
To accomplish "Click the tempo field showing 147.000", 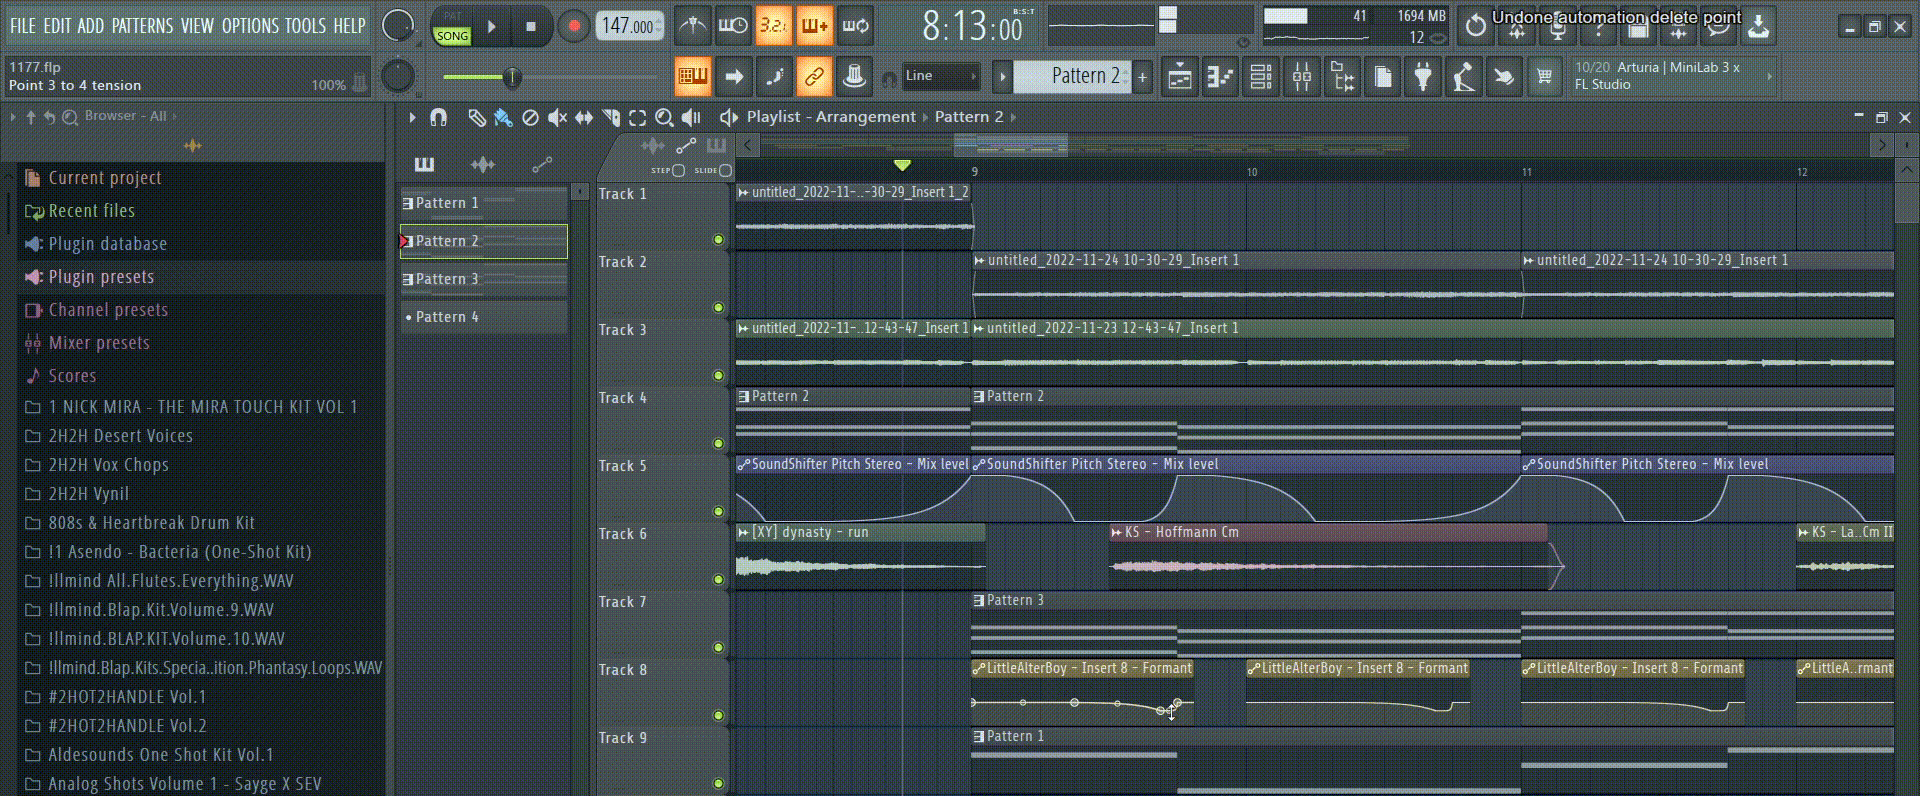I will (x=628, y=27).
